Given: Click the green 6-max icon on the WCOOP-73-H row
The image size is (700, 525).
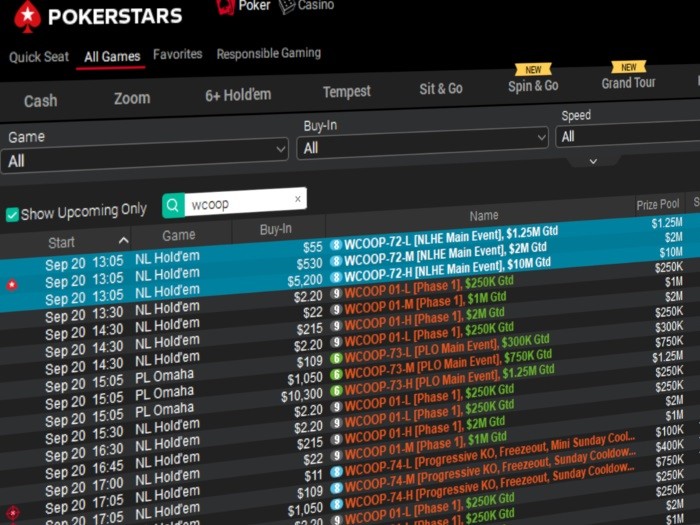Looking at the screenshot, I should [336, 391].
